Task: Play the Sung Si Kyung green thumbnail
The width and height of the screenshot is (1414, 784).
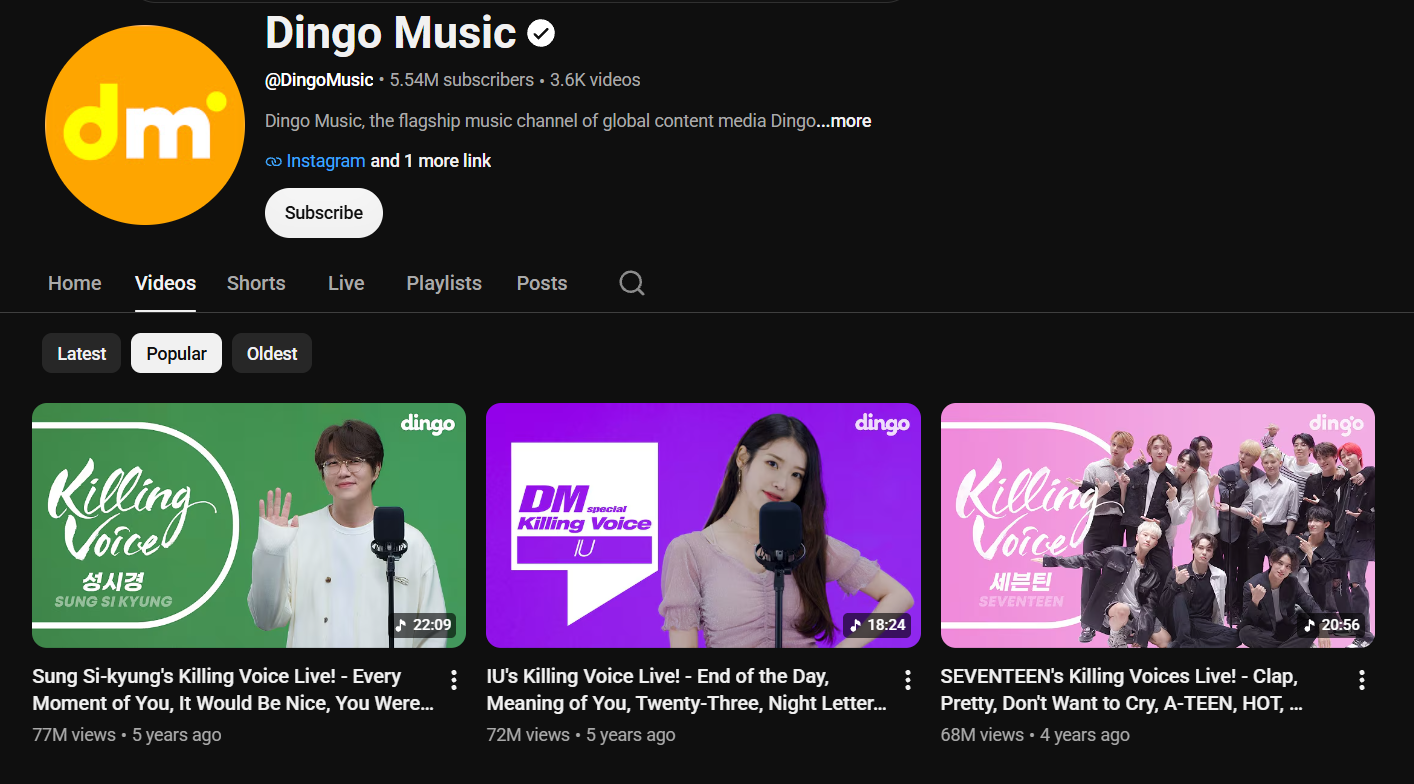Action: (x=249, y=525)
